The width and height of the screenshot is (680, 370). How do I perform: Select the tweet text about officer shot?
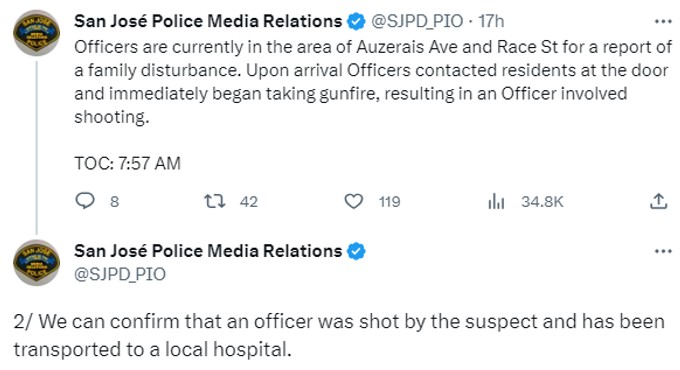[339, 335]
